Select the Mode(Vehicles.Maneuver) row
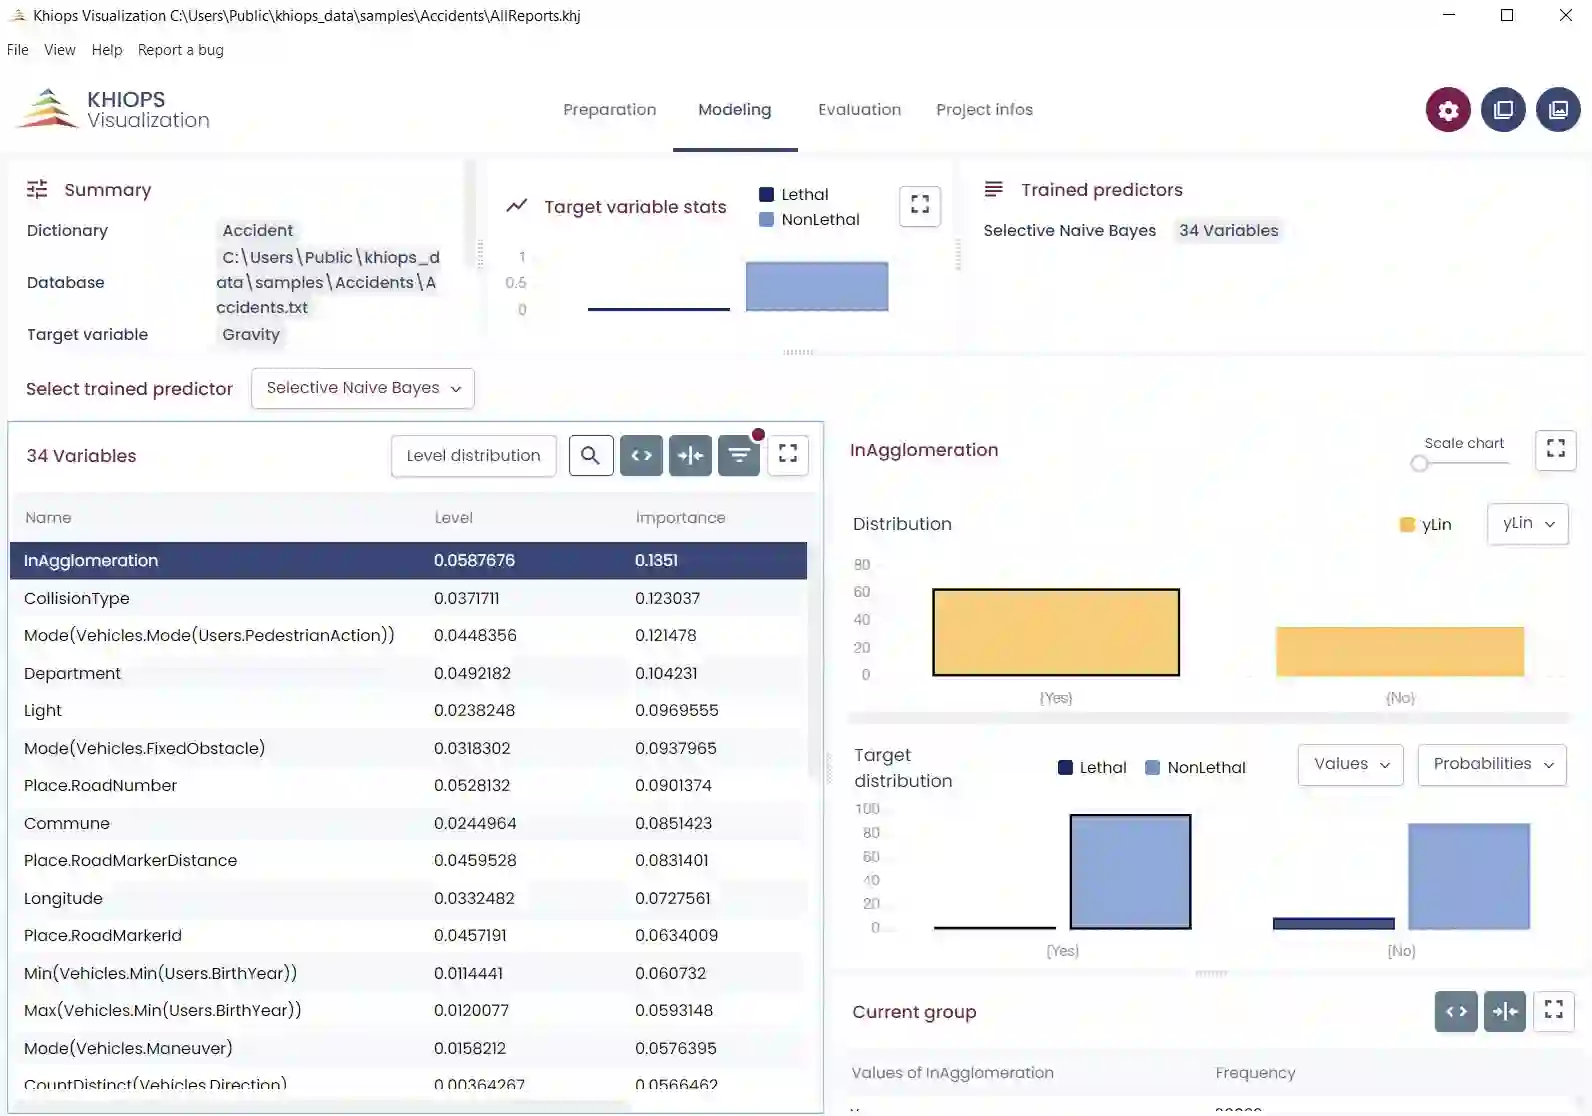 point(408,1048)
